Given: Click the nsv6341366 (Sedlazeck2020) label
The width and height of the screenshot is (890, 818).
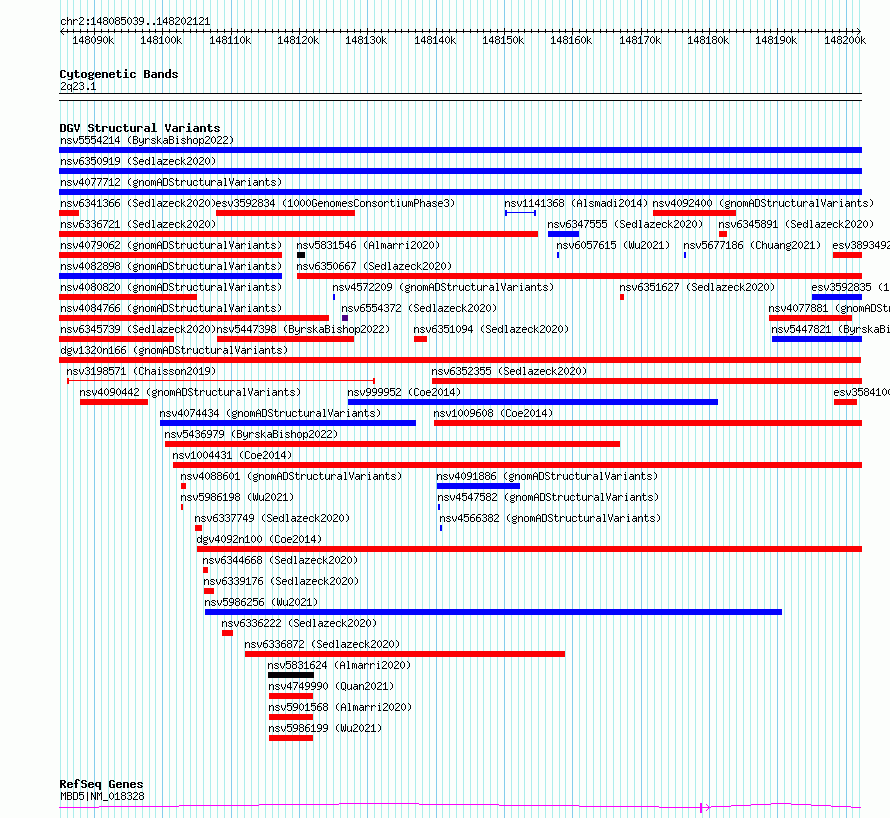Looking at the screenshot, I should [138, 203].
